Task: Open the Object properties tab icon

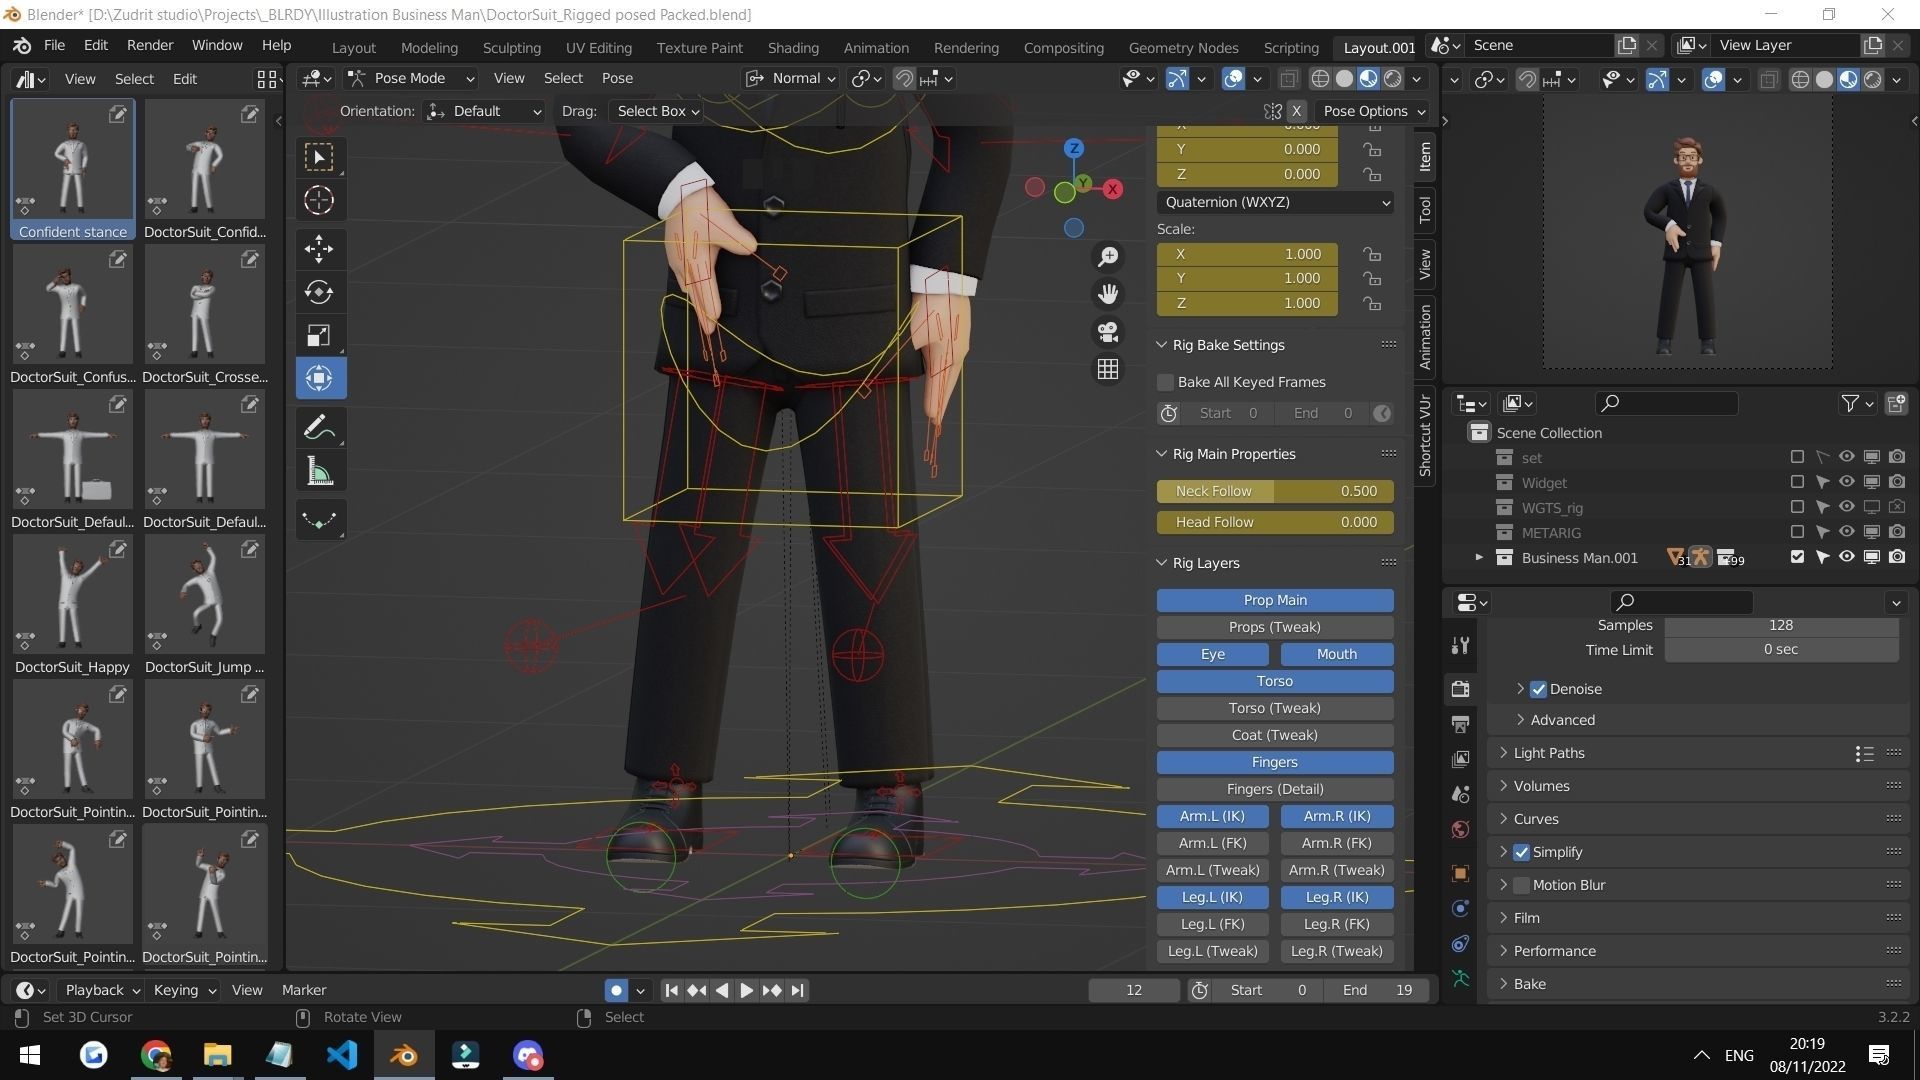Action: tap(1461, 873)
